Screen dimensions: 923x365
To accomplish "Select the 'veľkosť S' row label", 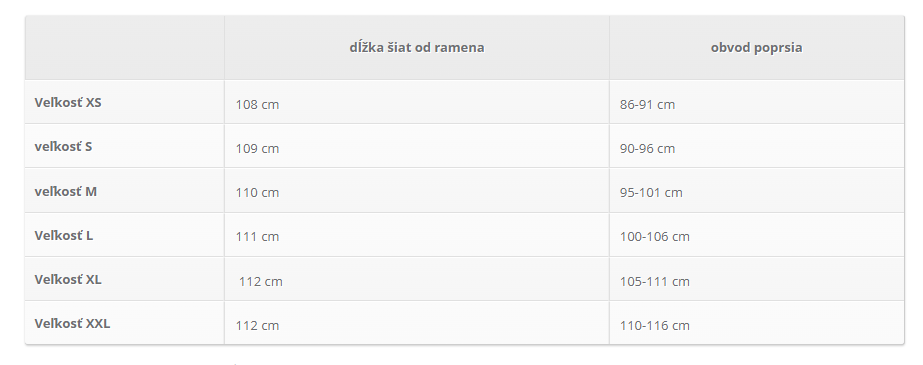I will pos(63,147).
